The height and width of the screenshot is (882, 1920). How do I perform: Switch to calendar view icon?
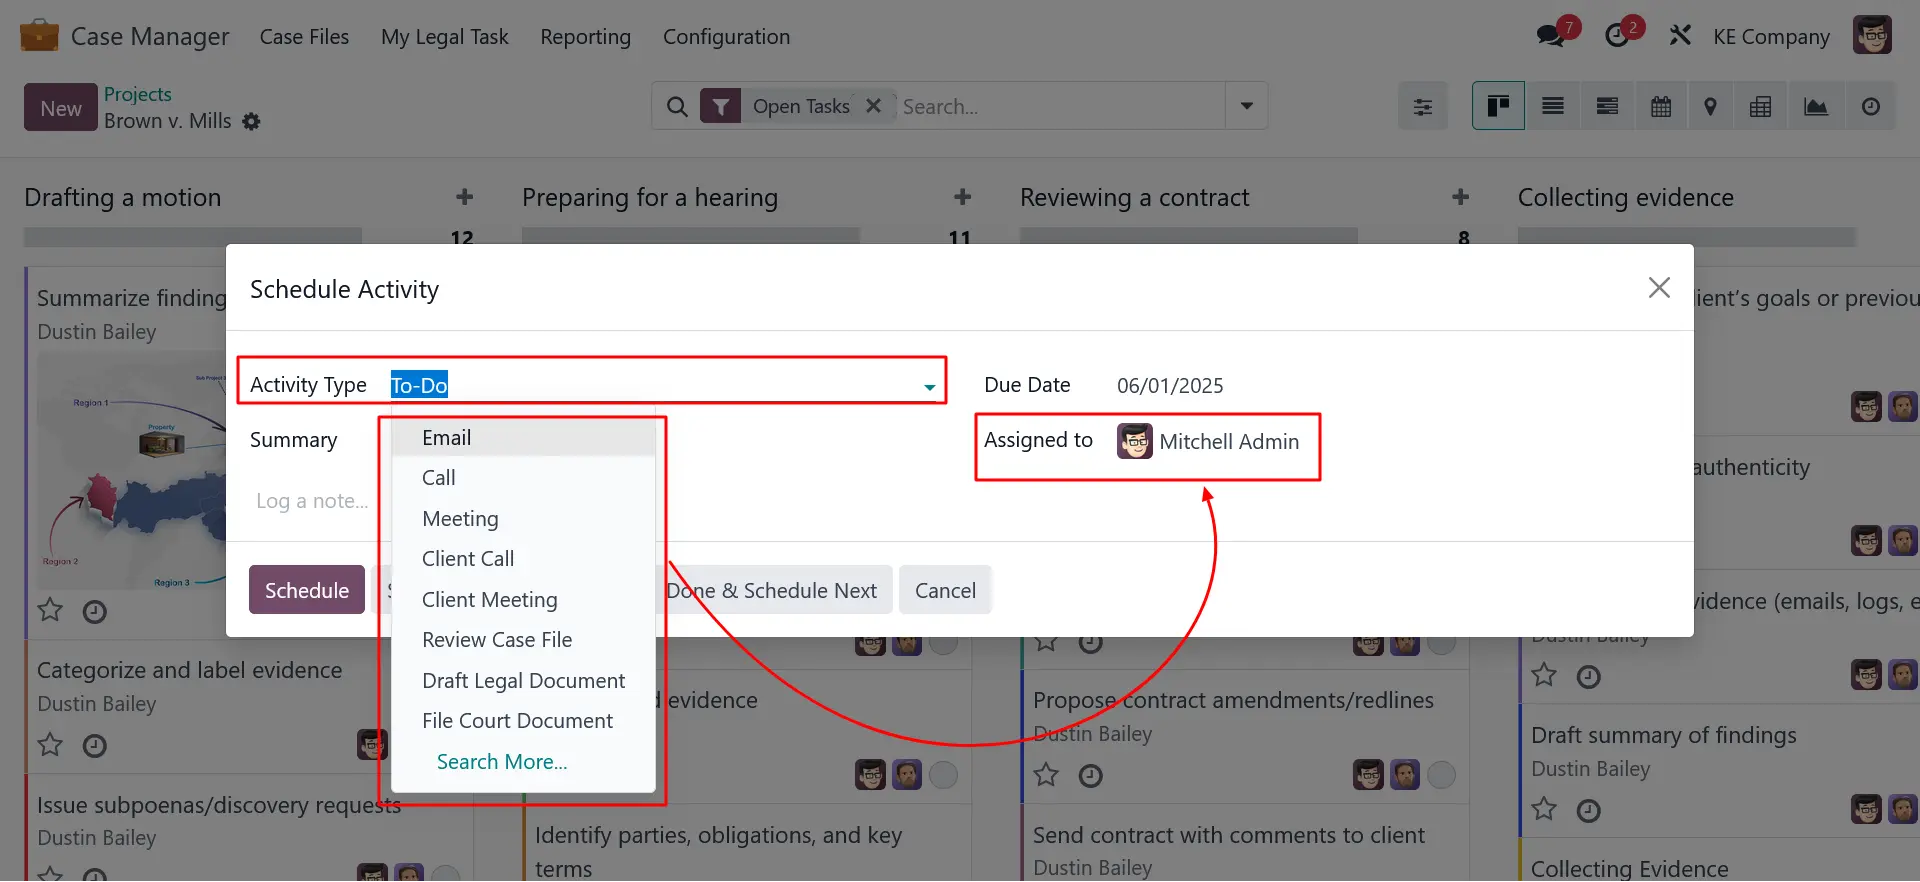pos(1661,106)
